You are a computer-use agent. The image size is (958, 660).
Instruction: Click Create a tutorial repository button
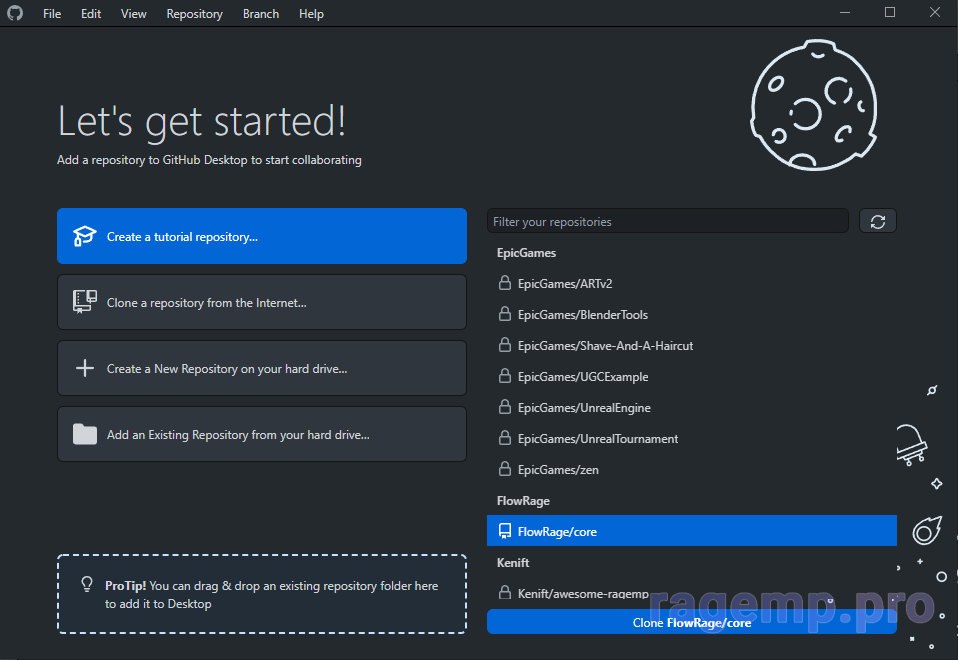pos(262,236)
